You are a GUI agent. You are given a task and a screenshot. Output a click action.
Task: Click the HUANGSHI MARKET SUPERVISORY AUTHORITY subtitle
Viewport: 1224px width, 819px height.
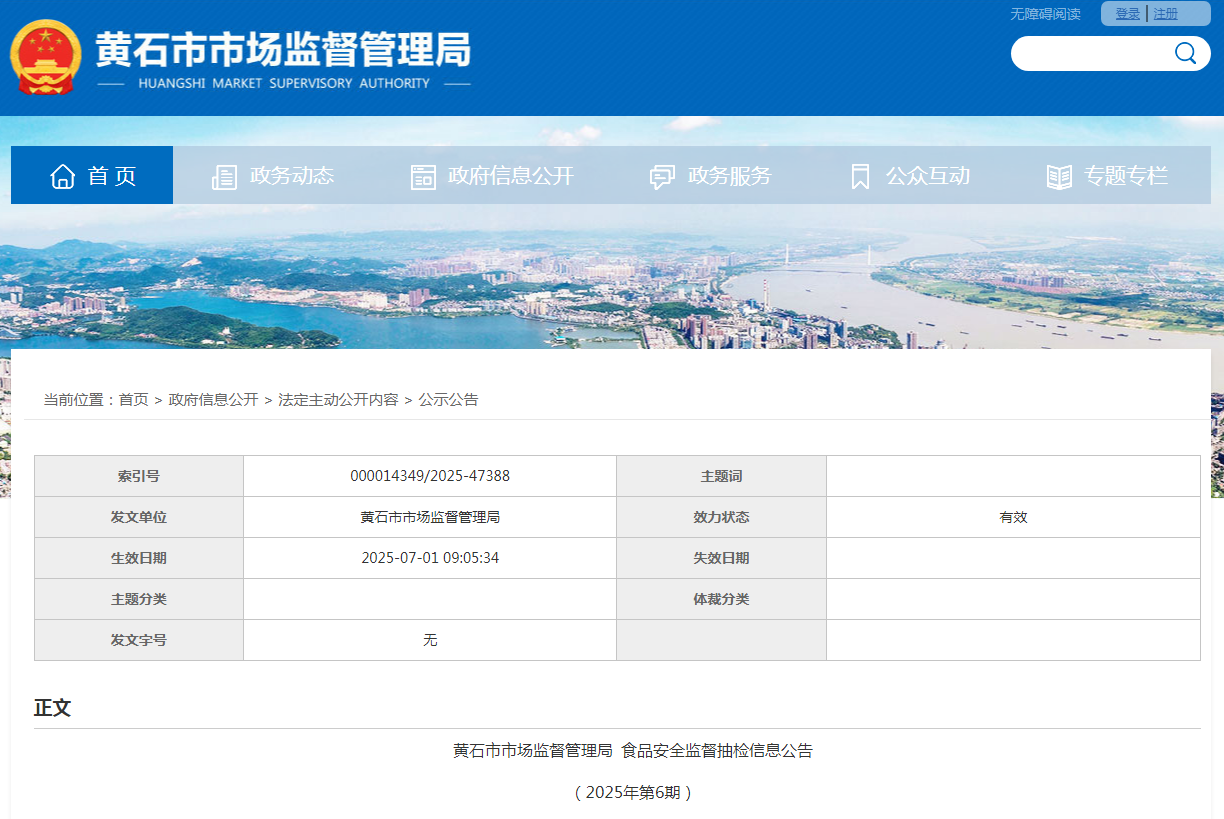click(284, 83)
